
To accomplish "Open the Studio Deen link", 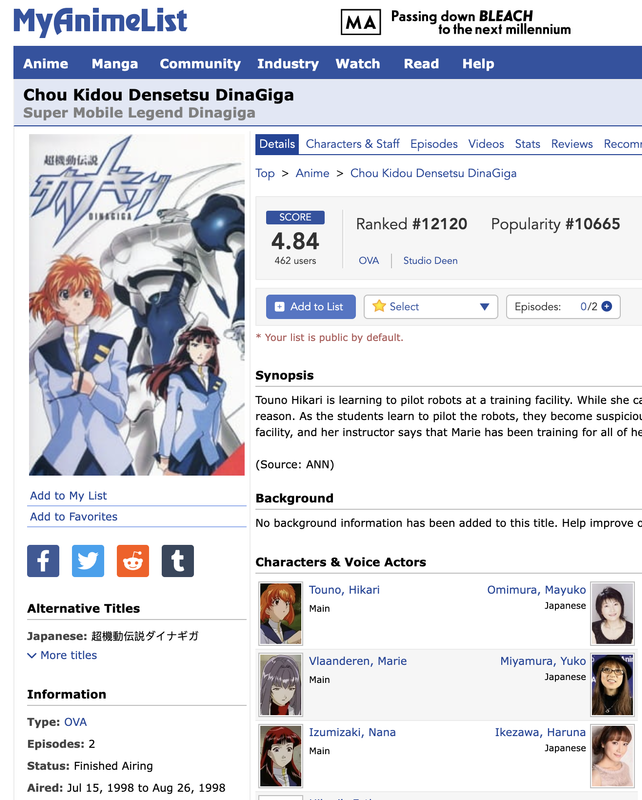I will click(x=430, y=261).
